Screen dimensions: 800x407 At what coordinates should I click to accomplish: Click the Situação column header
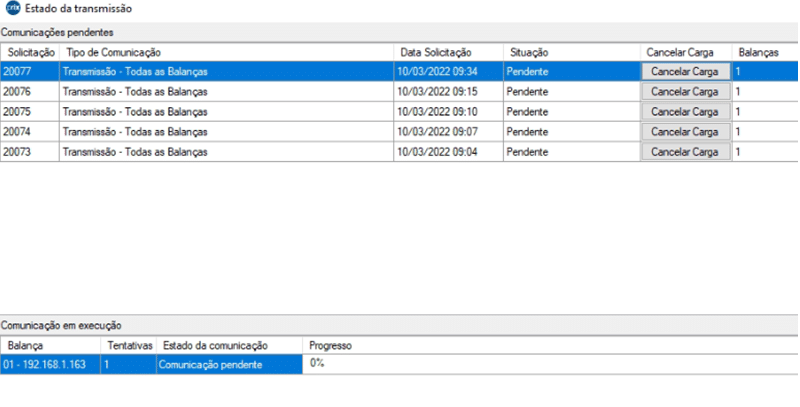coord(530,51)
